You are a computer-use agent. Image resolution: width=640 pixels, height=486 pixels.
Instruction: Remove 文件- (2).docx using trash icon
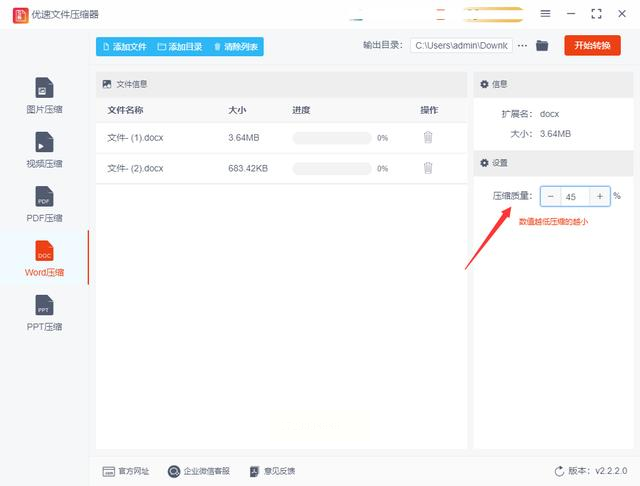(x=428, y=168)
